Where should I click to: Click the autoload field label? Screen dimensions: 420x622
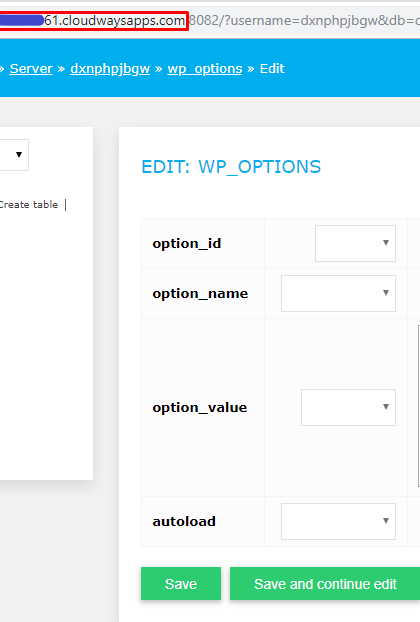click(x=184, y=521)
